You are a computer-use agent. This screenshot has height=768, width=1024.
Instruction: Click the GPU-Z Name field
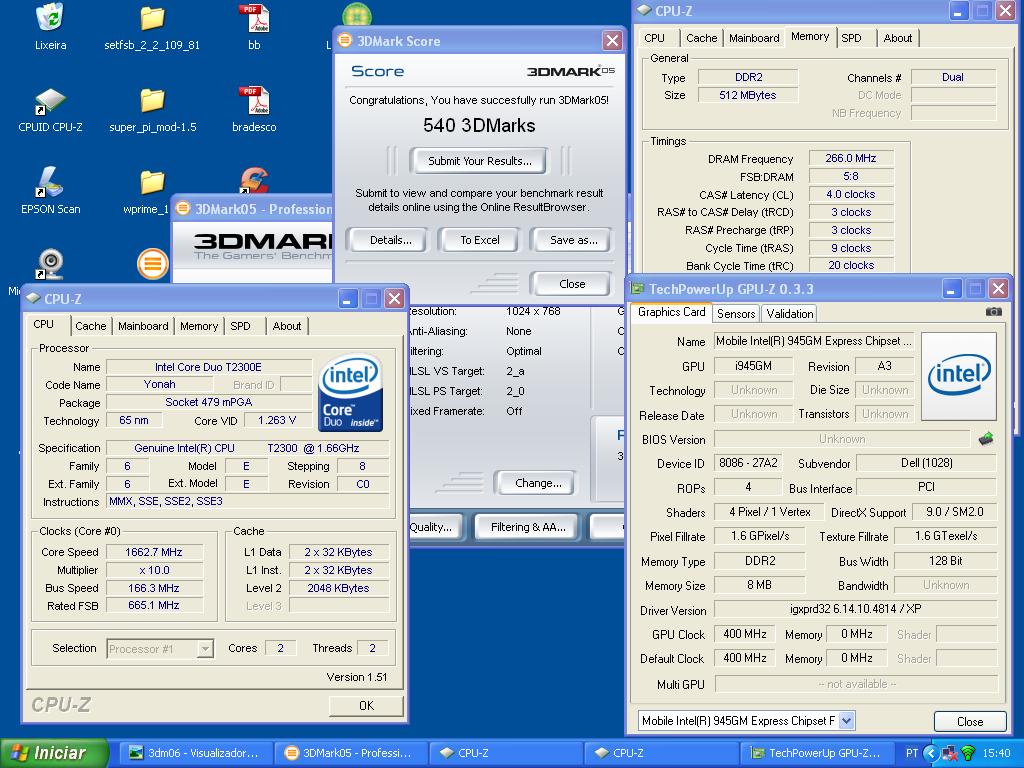[813, 341]
